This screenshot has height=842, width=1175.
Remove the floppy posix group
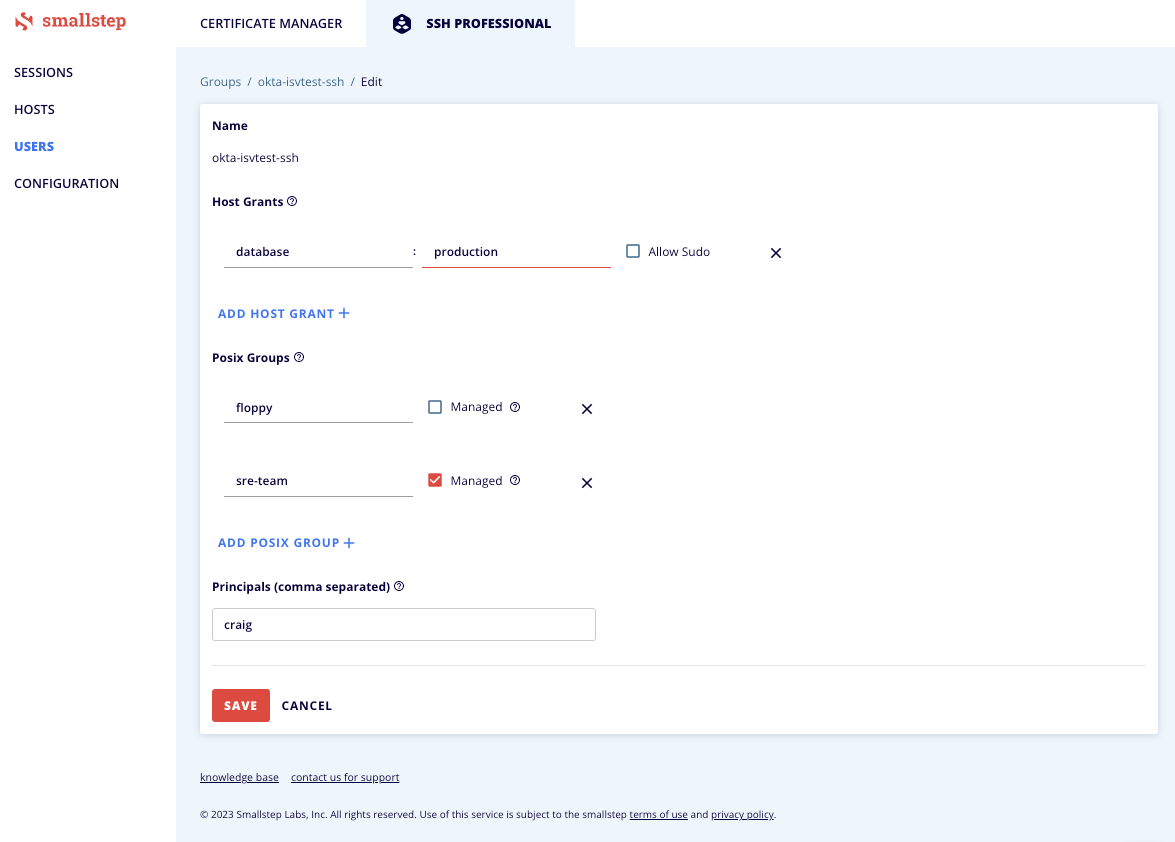pos(587,409)
